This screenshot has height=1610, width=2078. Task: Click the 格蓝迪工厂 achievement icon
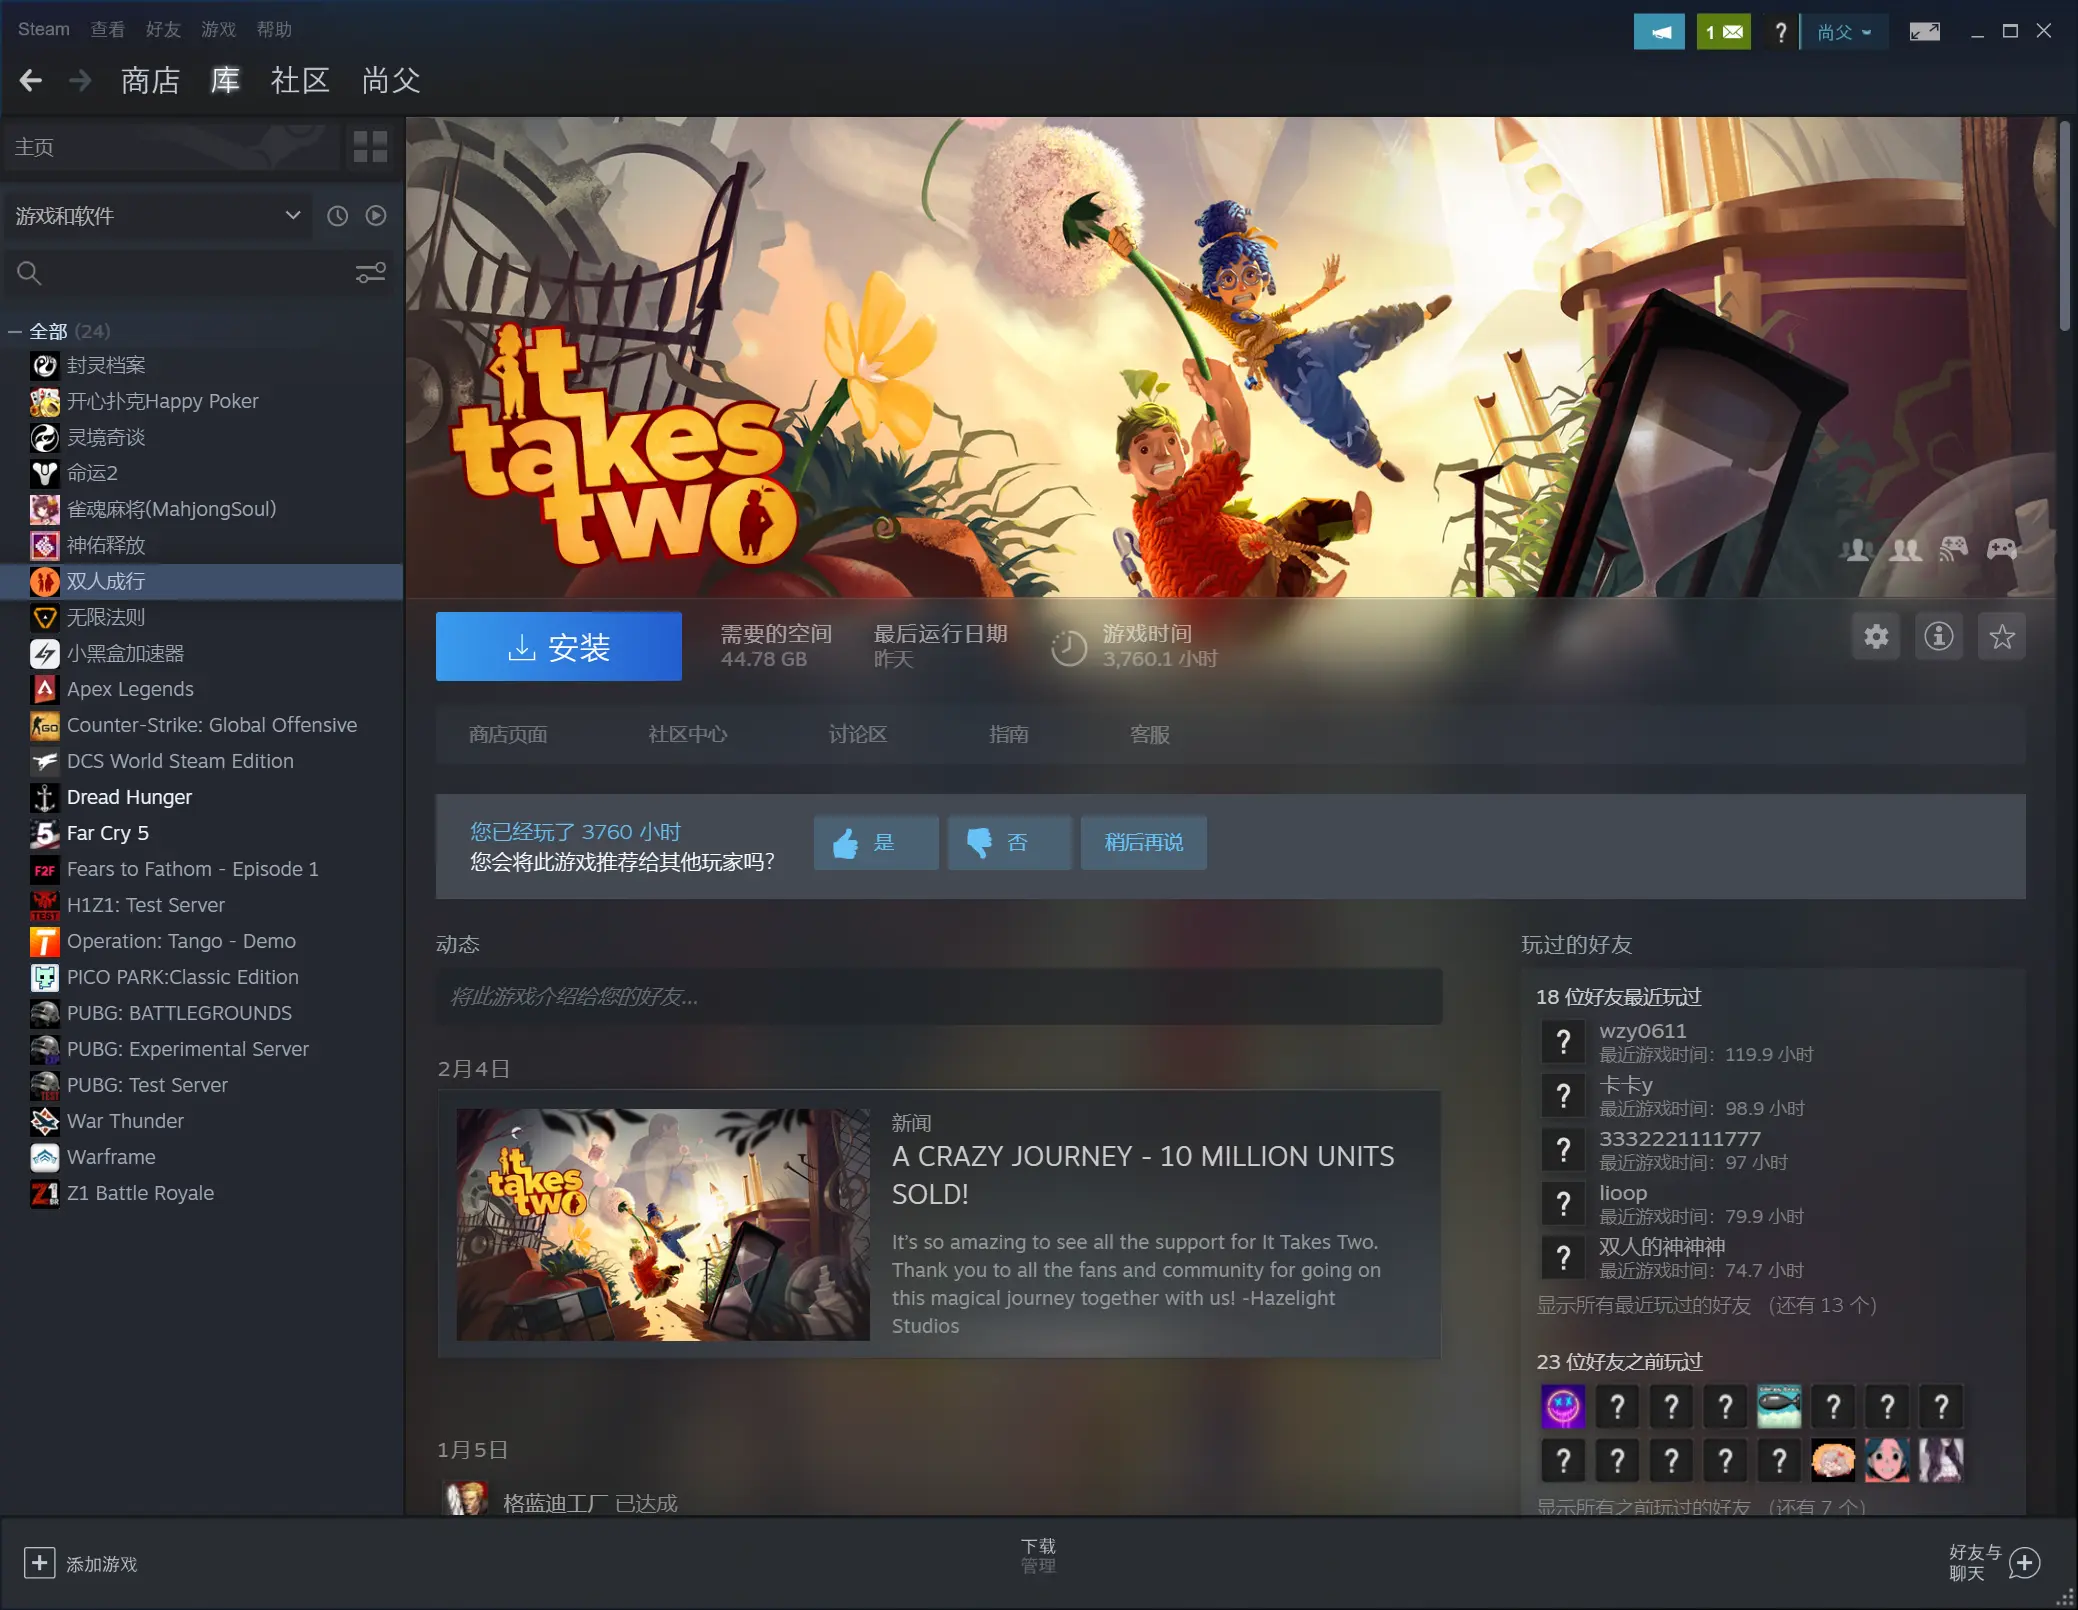465,1499
